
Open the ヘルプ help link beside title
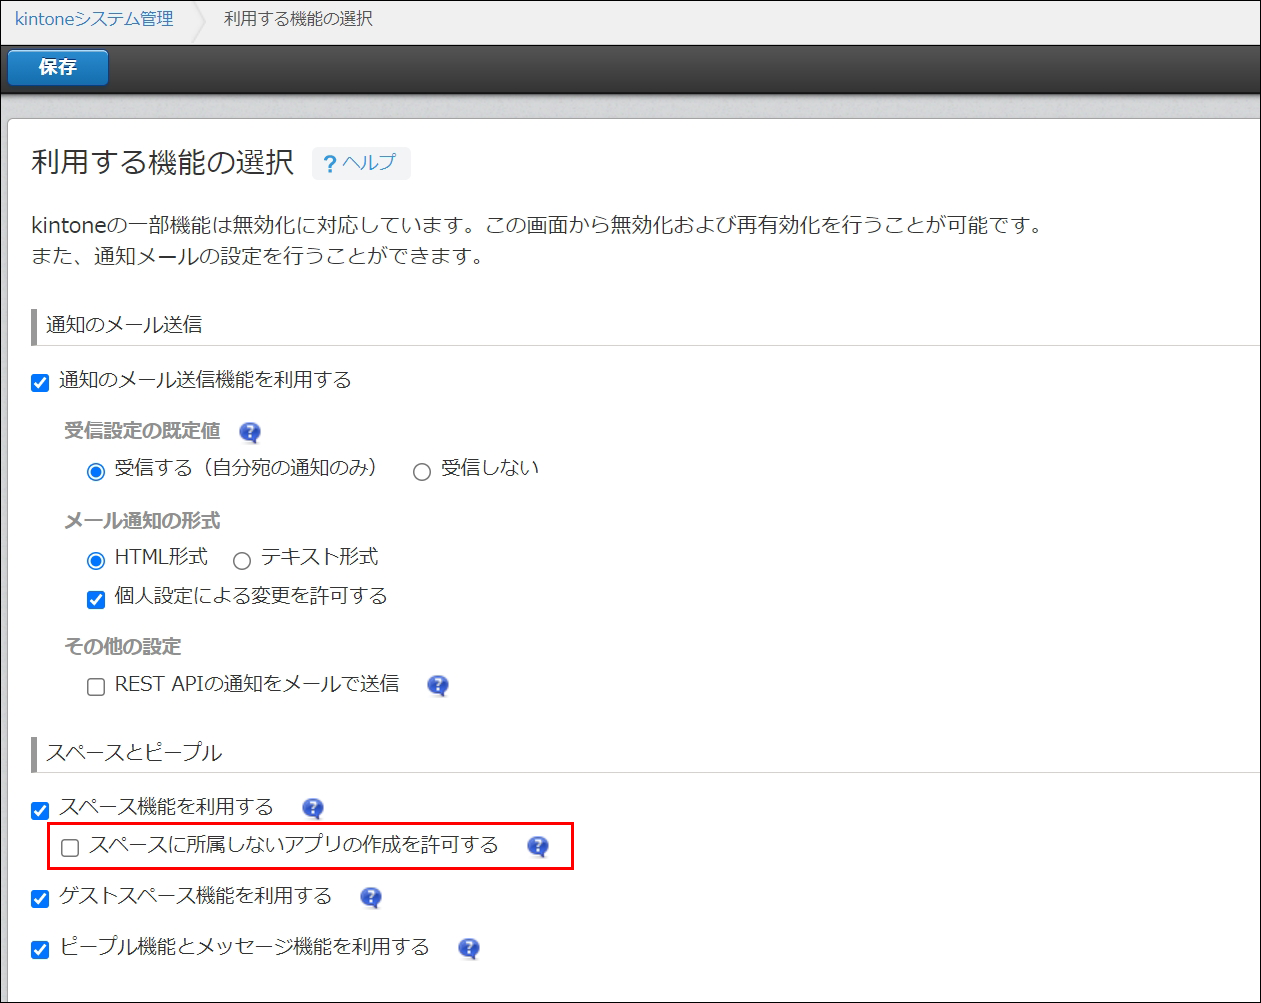(361, 163)
